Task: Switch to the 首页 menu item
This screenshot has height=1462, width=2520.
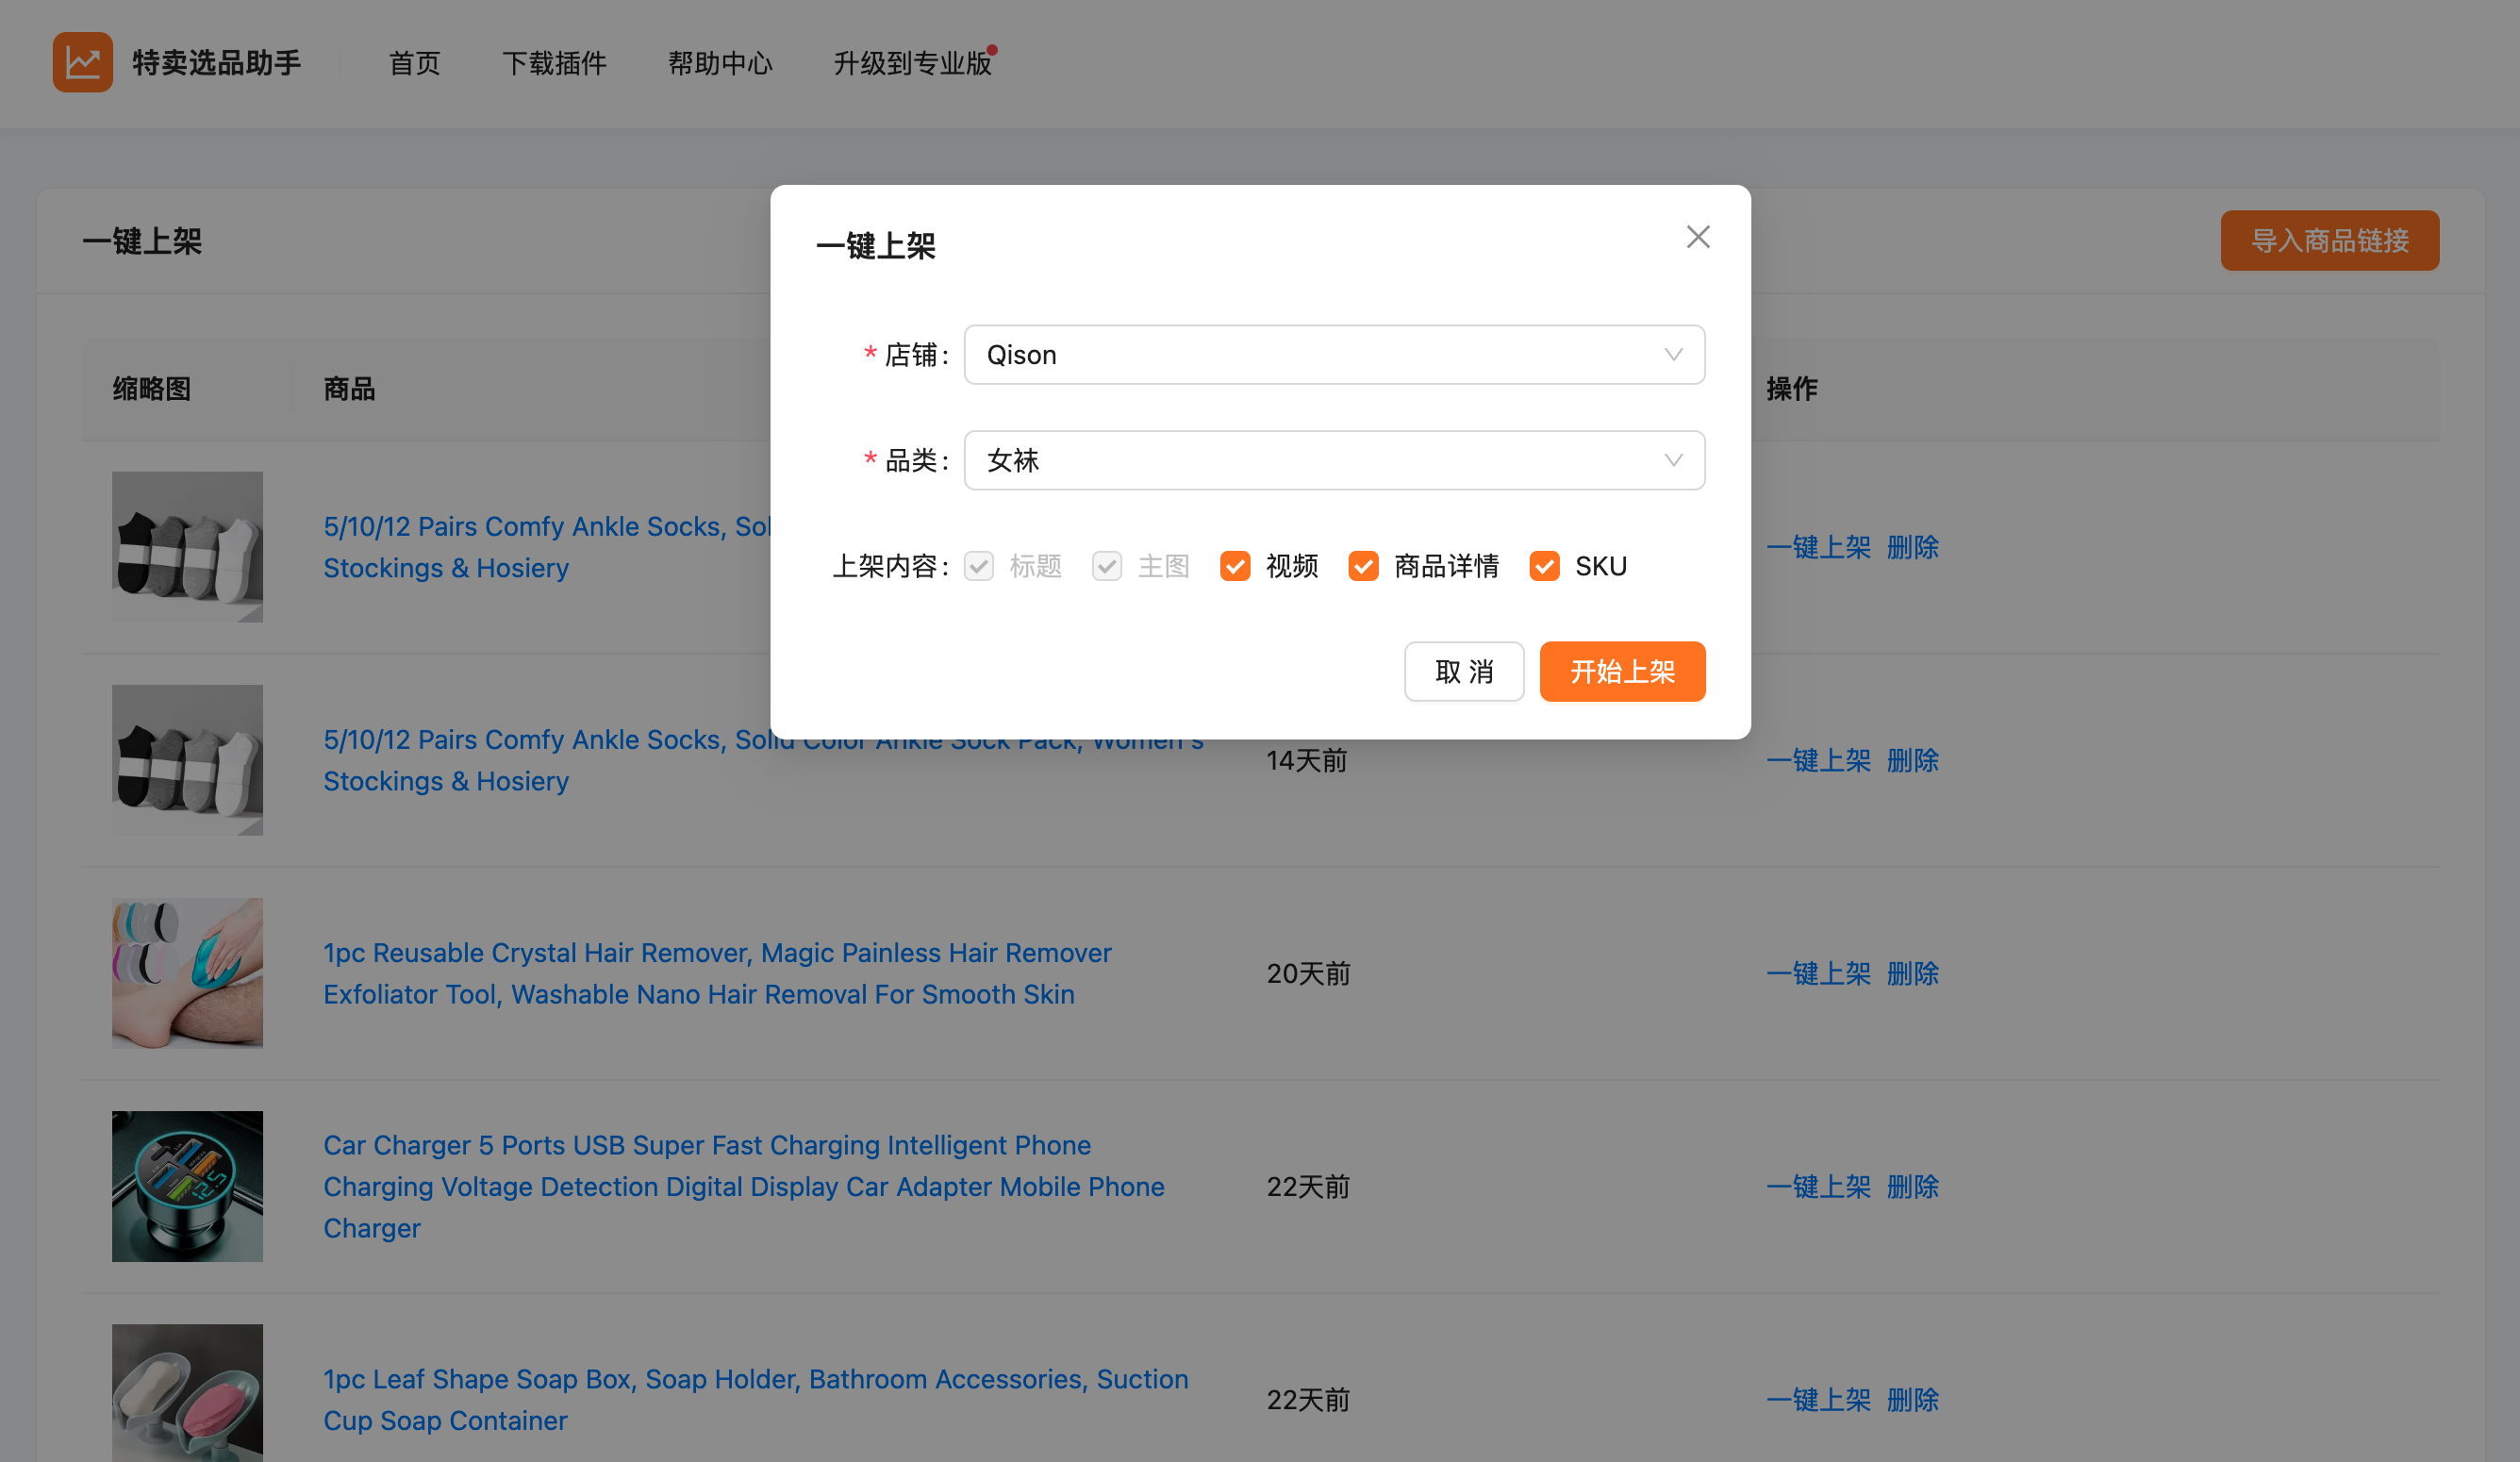Action: click(413, 63)
